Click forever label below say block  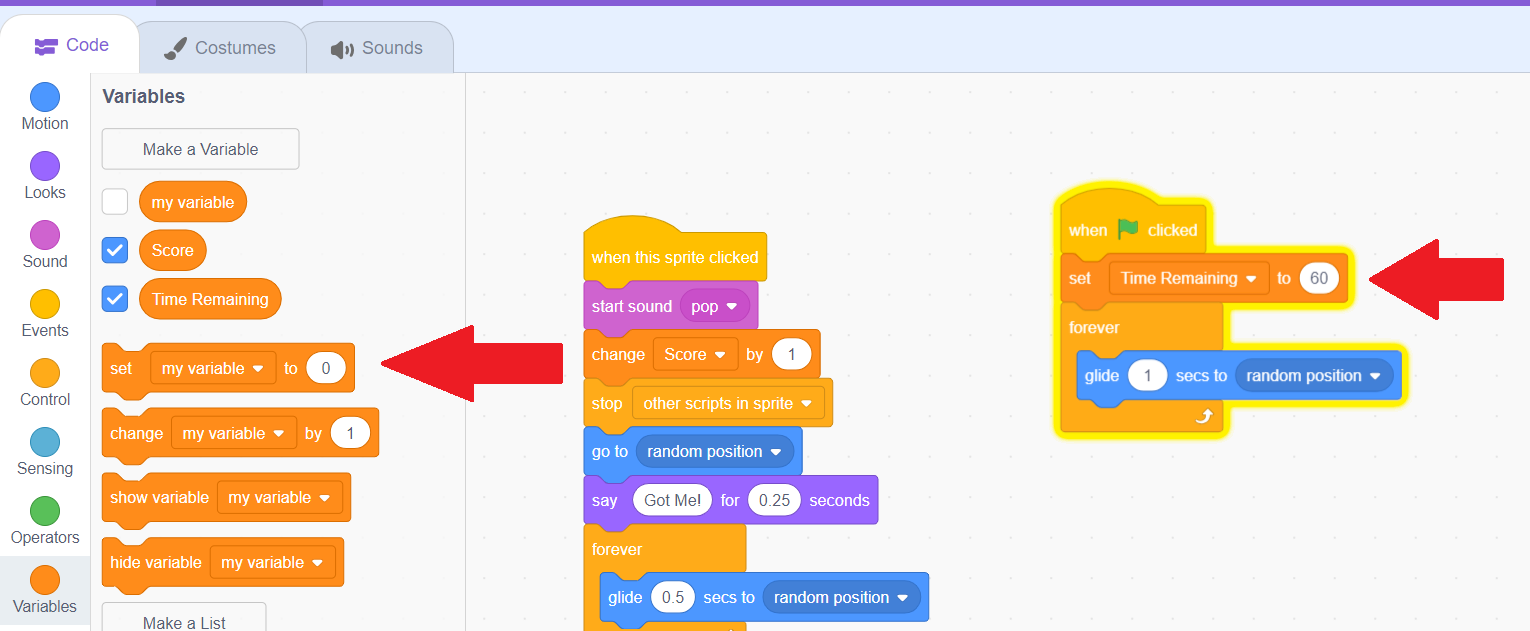[617, 549]
